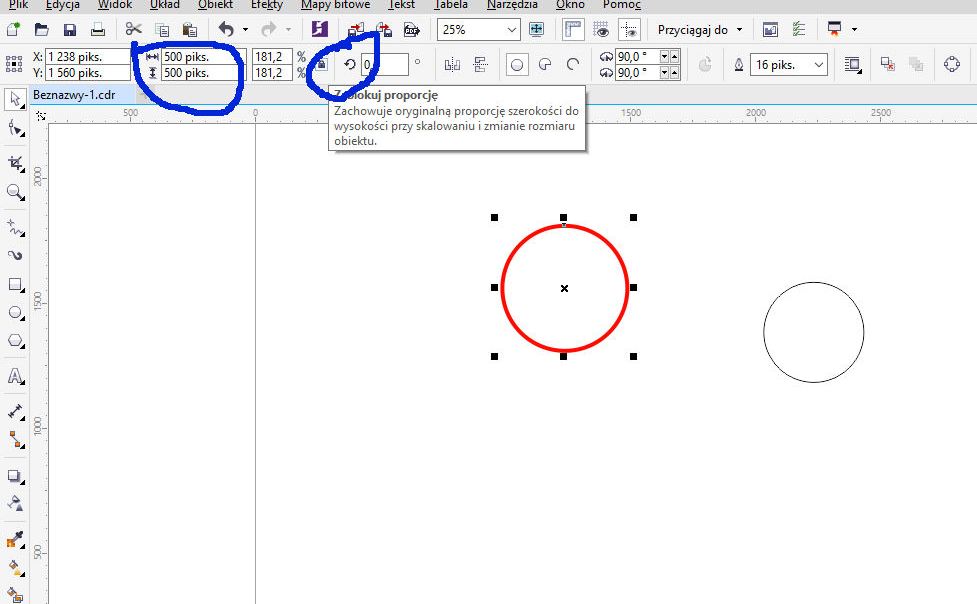Click the red circle on canvas
This screenshot has height=604, width=977.
coord(627,287)
